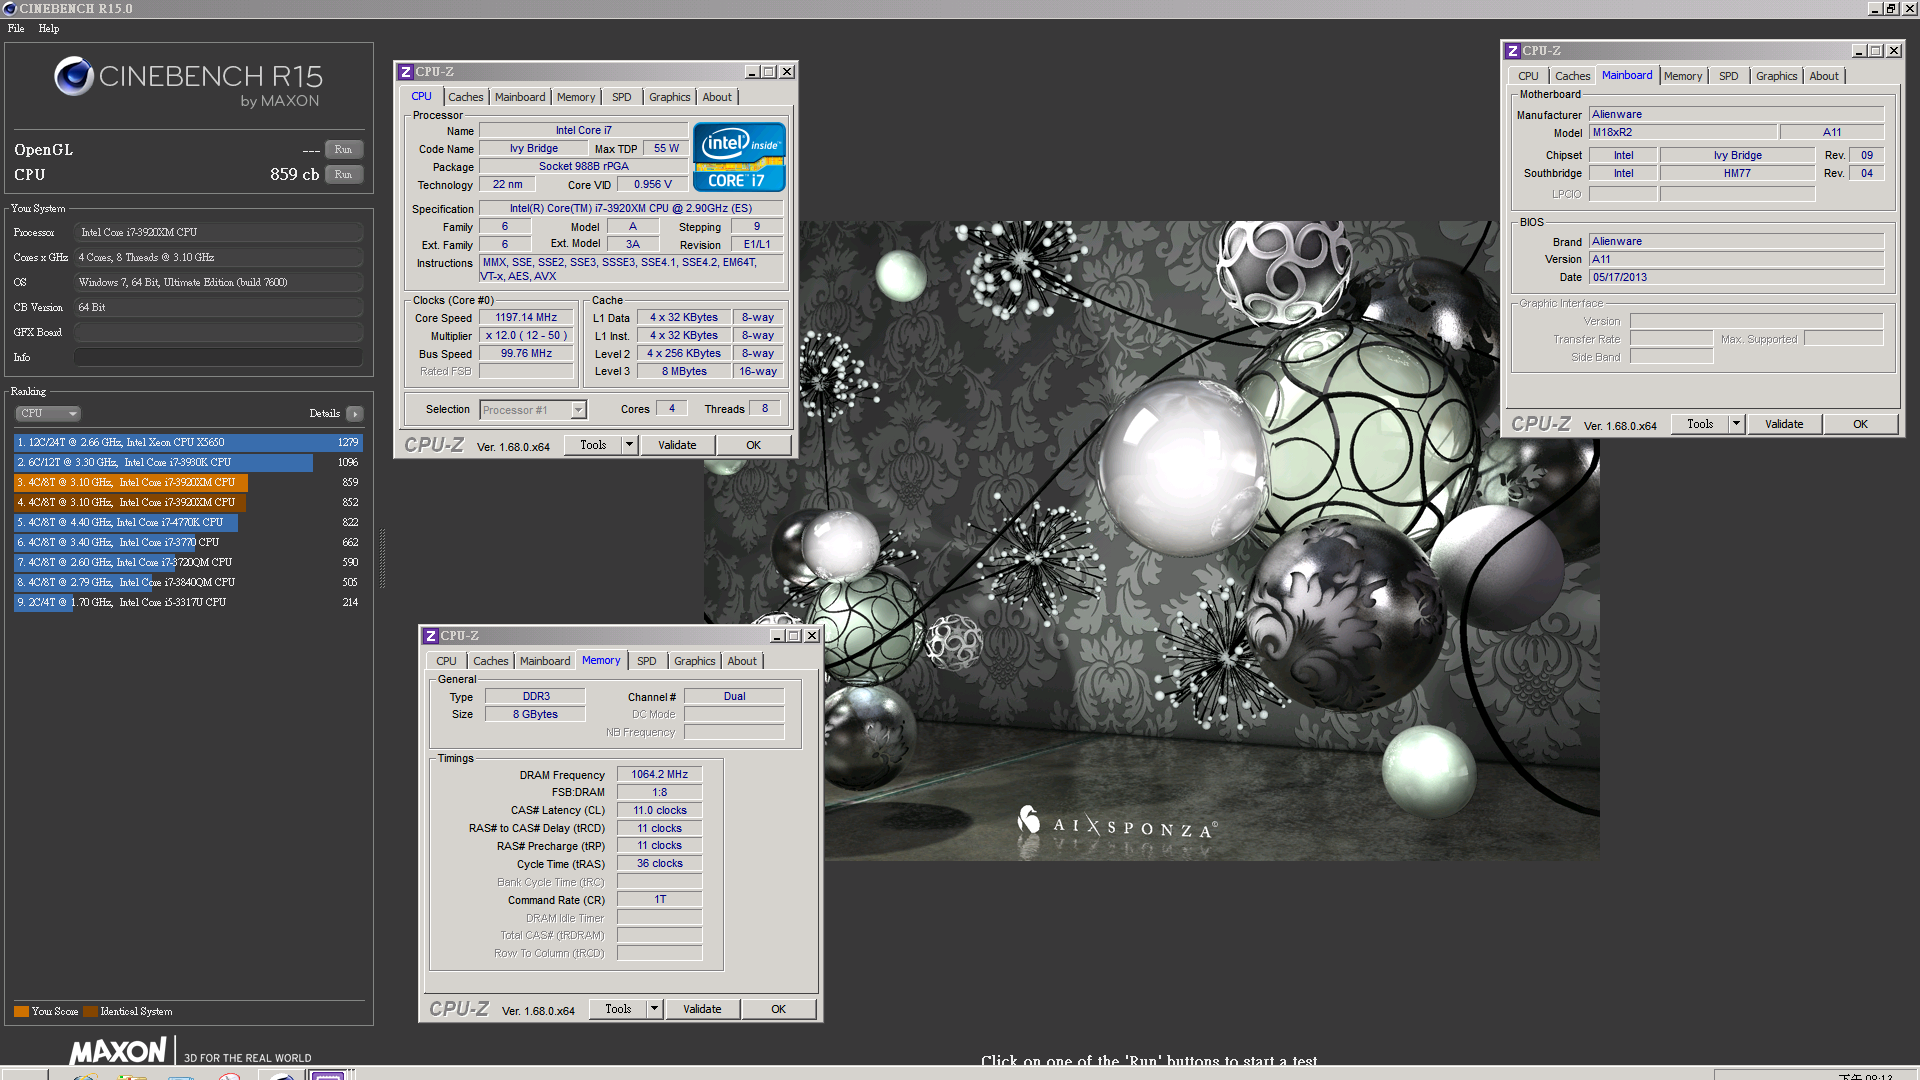Screen dimensions: 1920x1080
Task: Switch to Memory tab in the Mainboard CPU-Z window
Action: click(x=1683, y=76)
